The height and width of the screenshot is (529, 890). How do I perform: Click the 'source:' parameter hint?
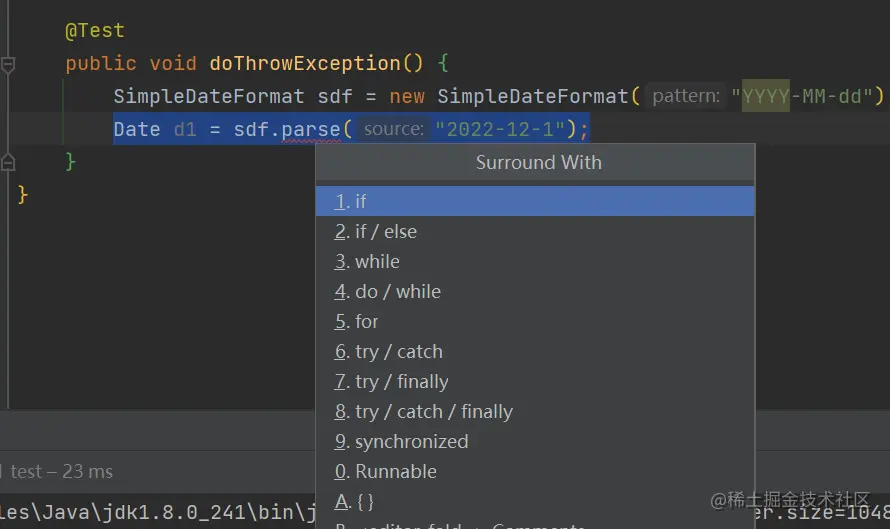(x=393, y=129)
